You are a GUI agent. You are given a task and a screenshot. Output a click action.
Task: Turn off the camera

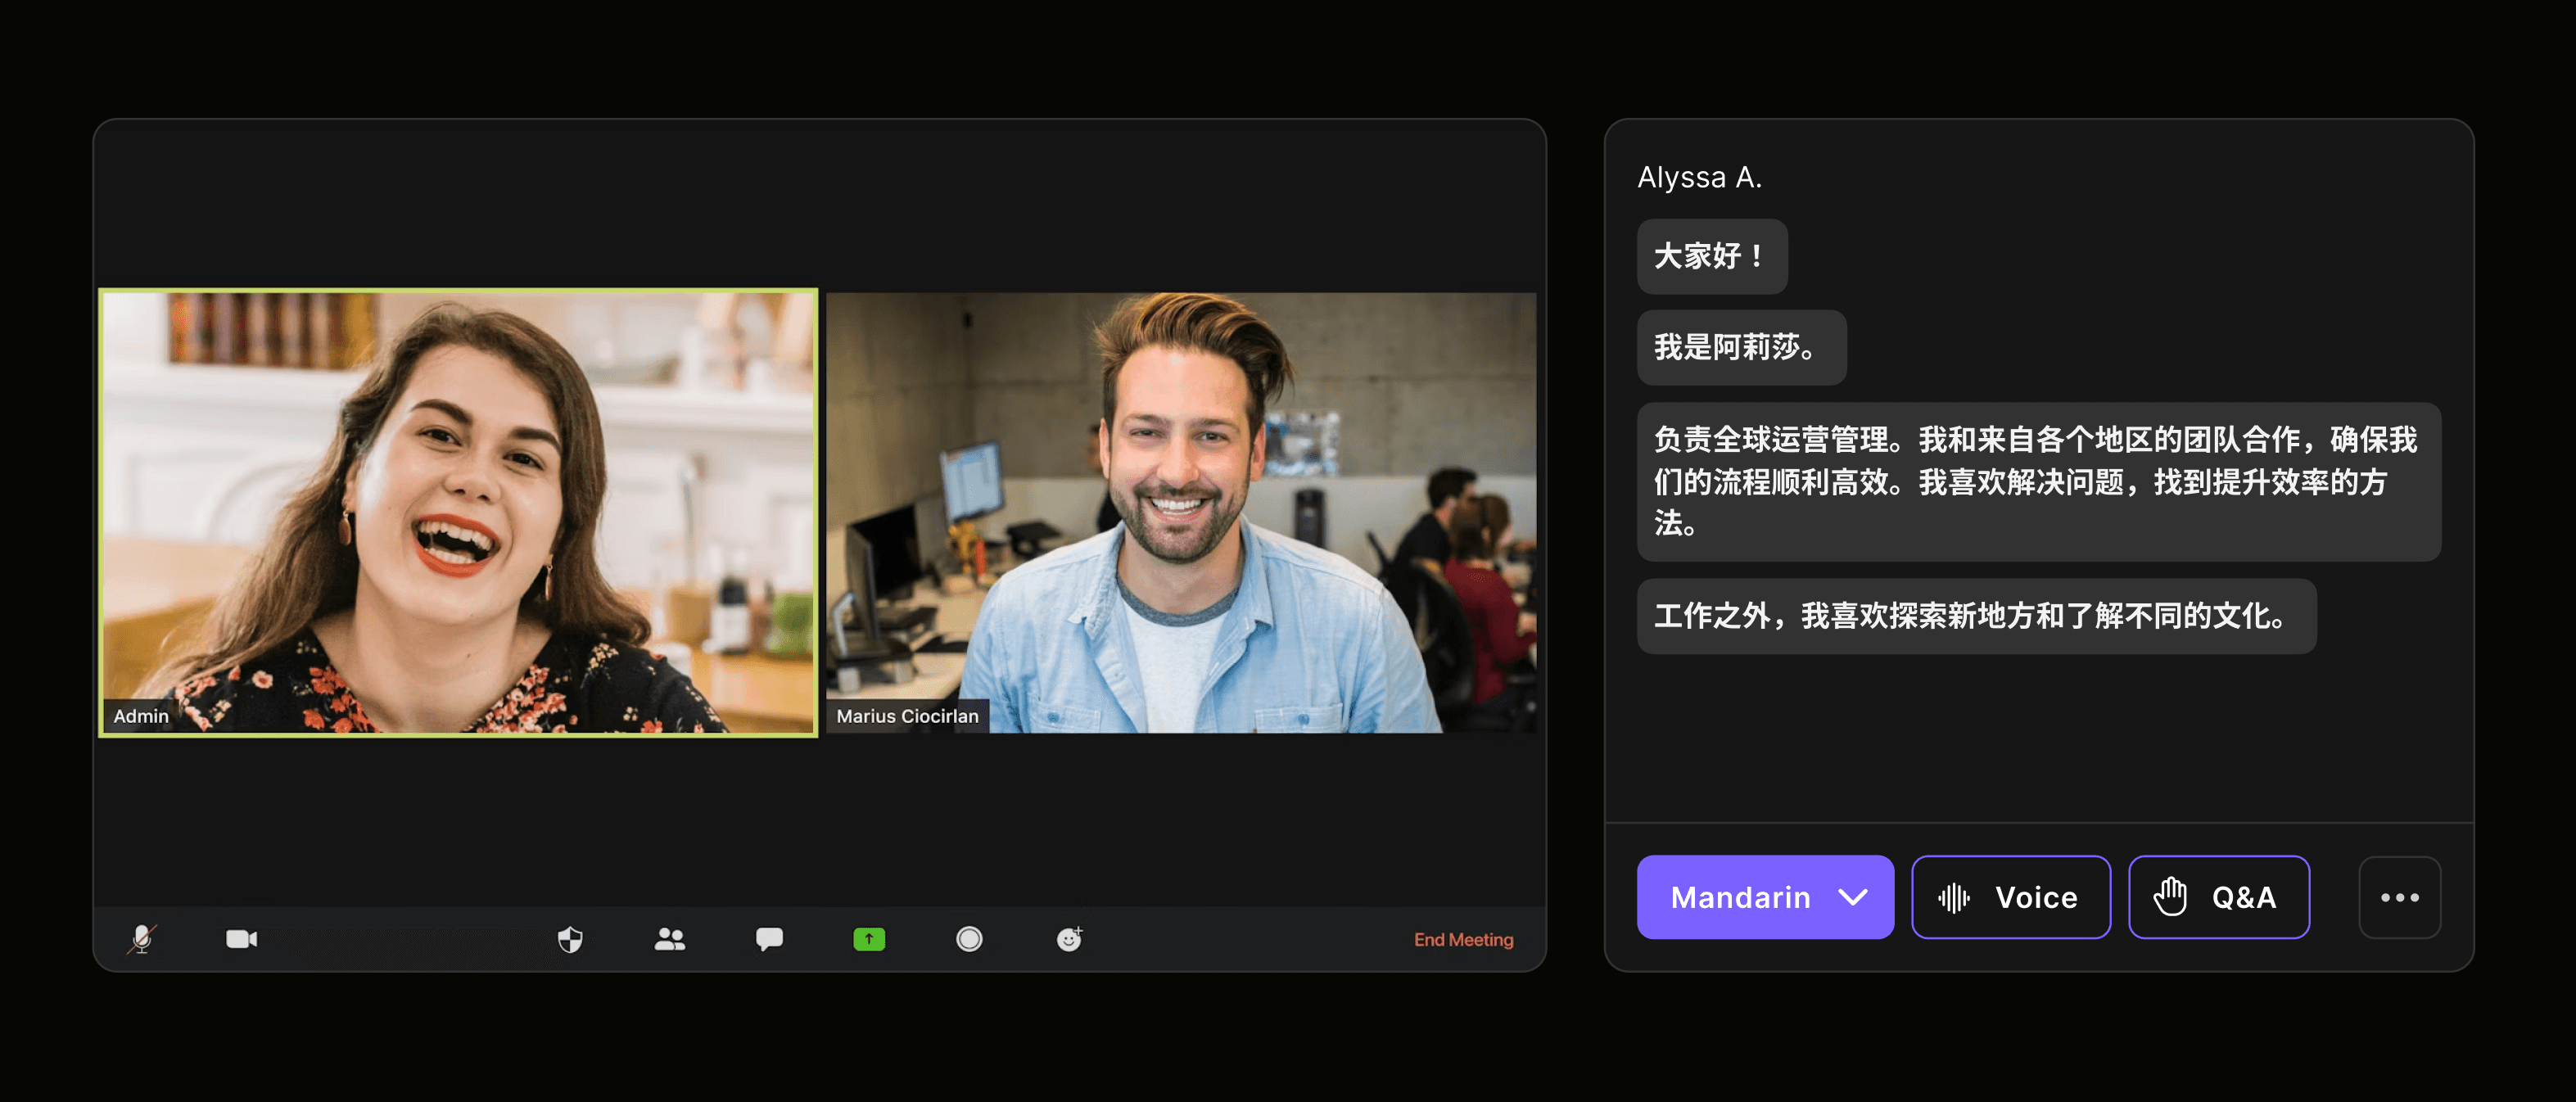240,938
